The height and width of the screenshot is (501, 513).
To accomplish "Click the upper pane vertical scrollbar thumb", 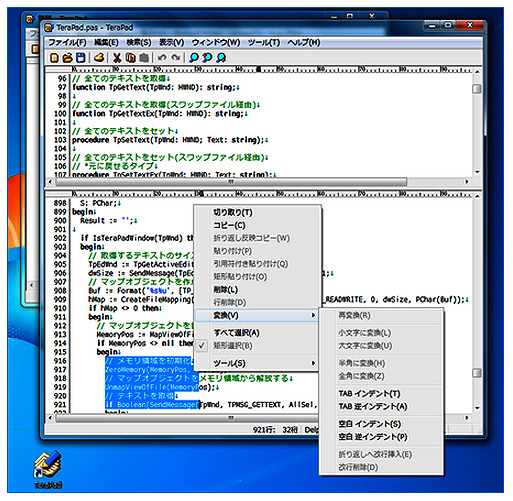I will (x=477, y=89).
